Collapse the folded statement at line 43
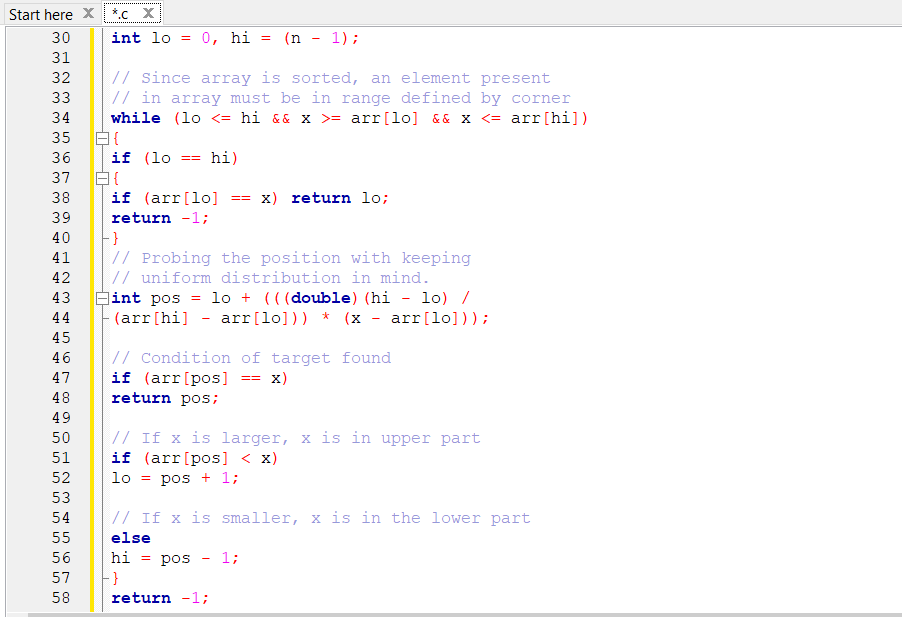902x617 pixels. [x=102, y=298]
